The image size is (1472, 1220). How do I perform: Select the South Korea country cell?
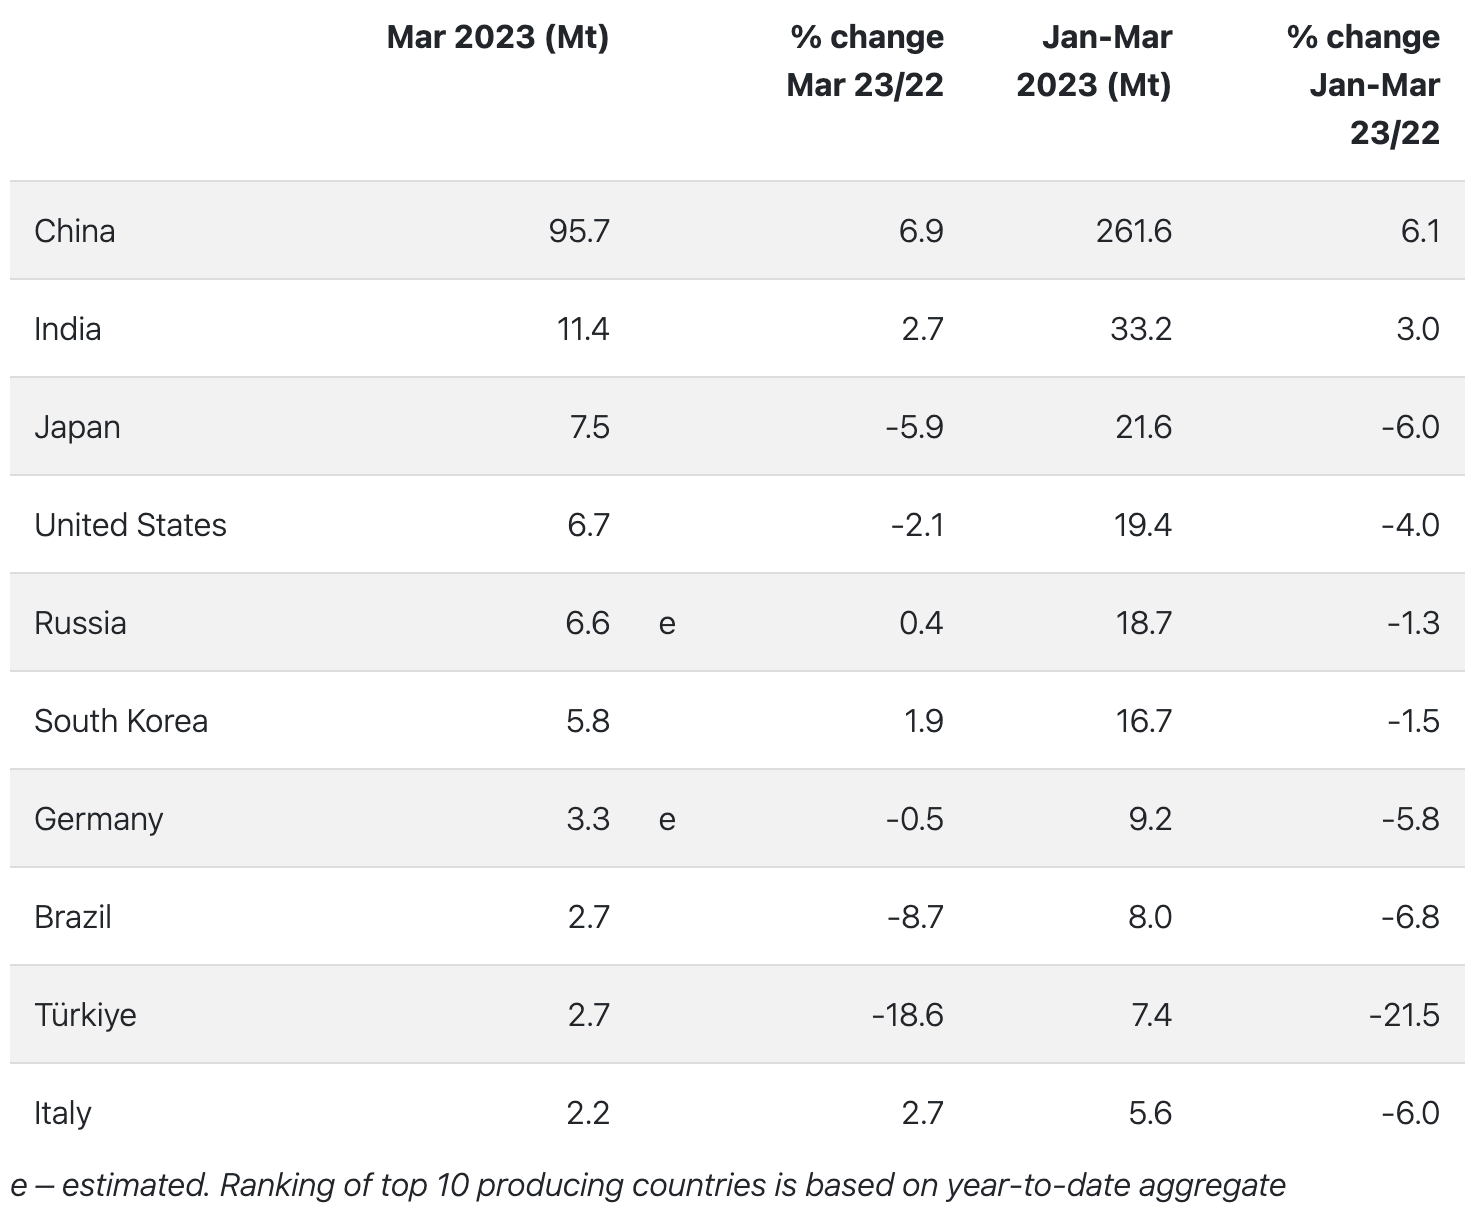(x=121, y=721)
